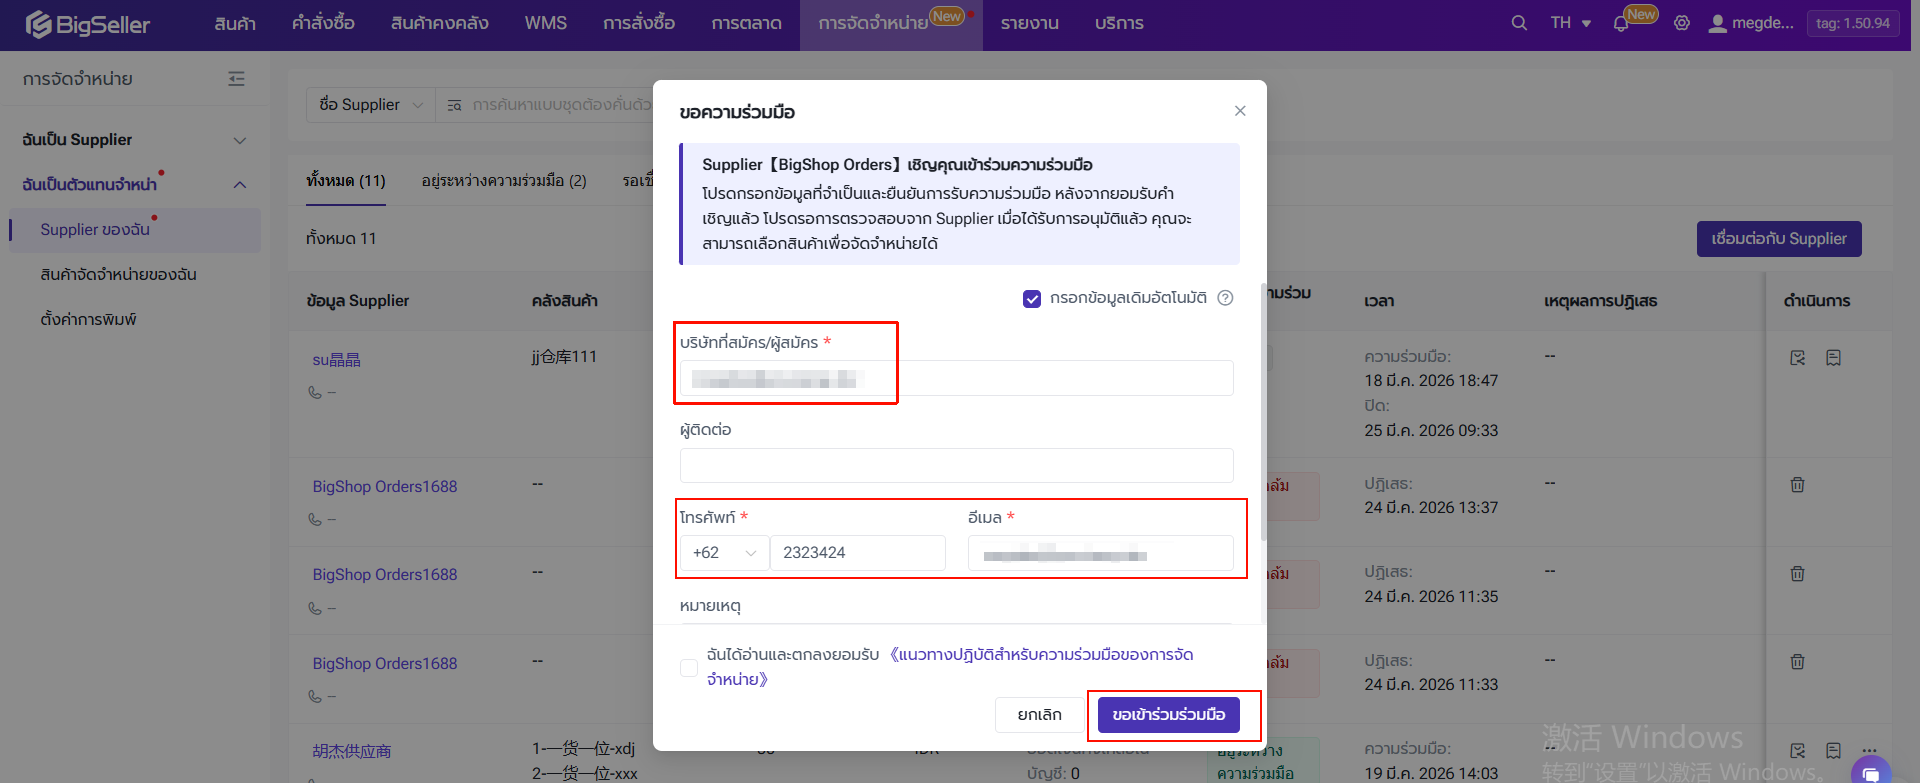Delete the record rejected at 13:37
Screen dimensions: 1920x783
click(x=1797, y=485)
